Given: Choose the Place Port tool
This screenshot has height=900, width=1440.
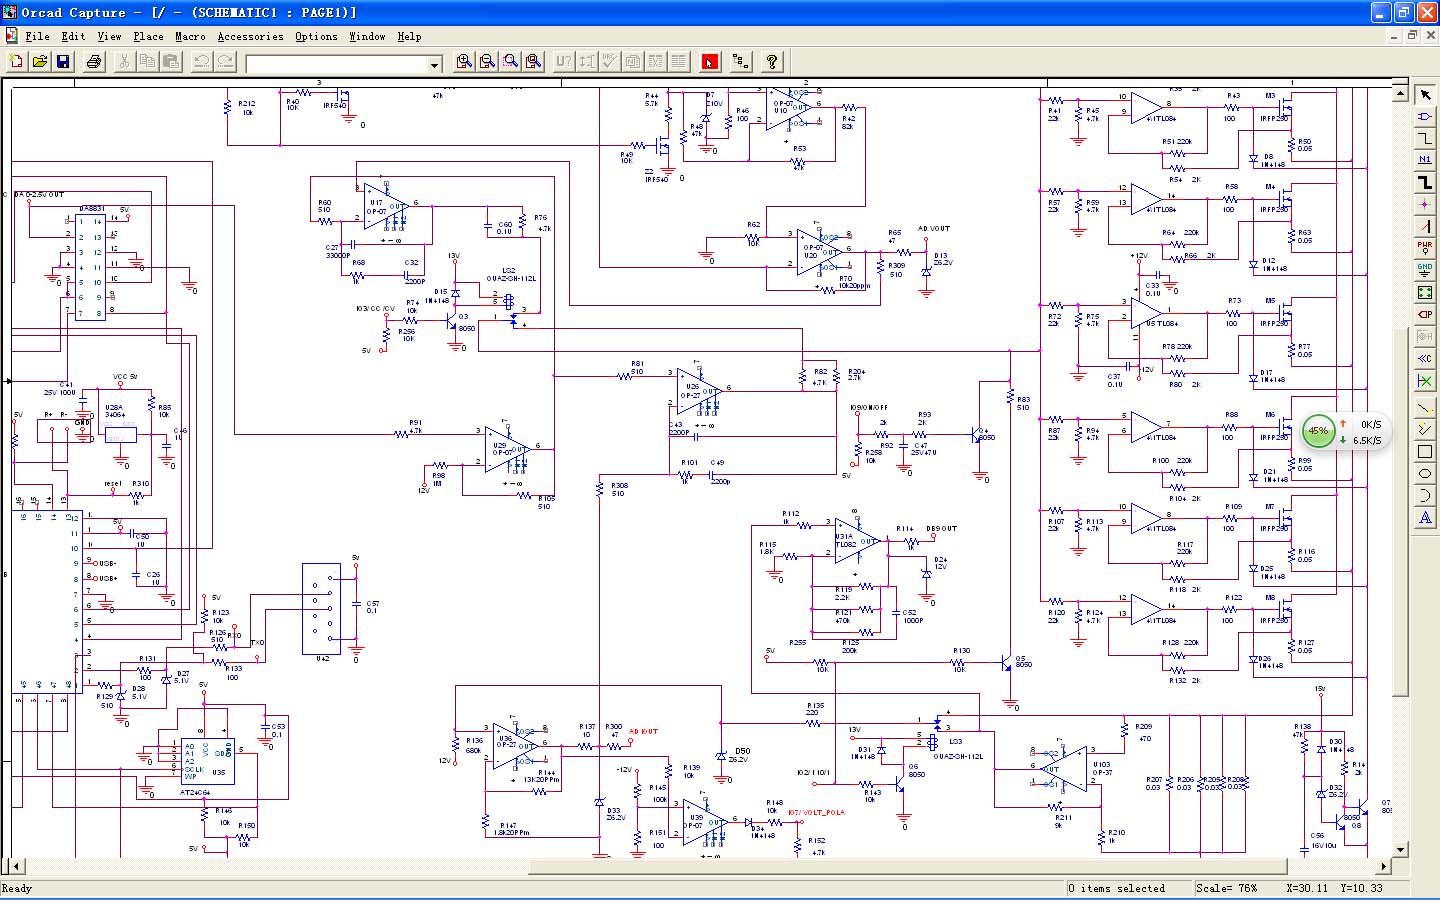Looking at the screenshot, I should [x=1425, y=314].
